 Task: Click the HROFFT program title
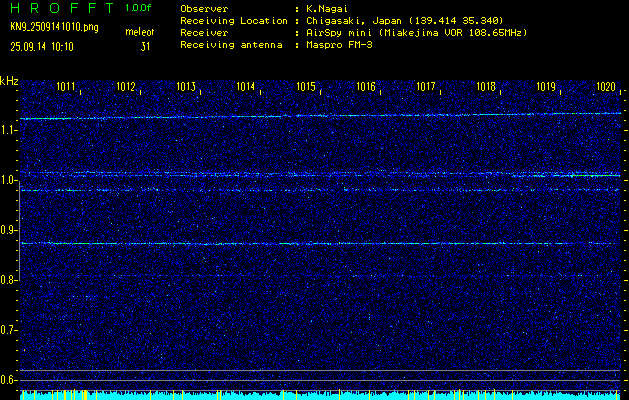point(63,8)
